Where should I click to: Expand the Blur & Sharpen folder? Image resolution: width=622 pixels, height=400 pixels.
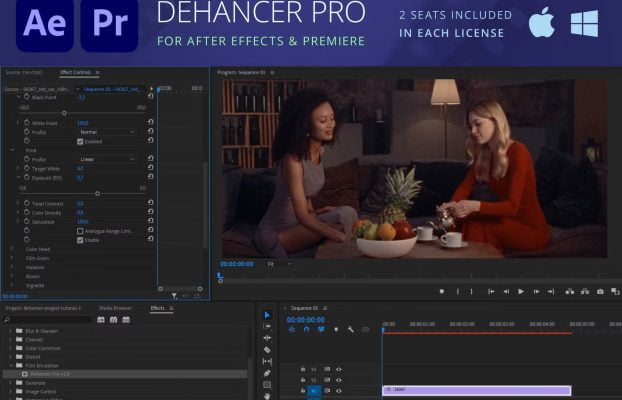pos(10,331)
